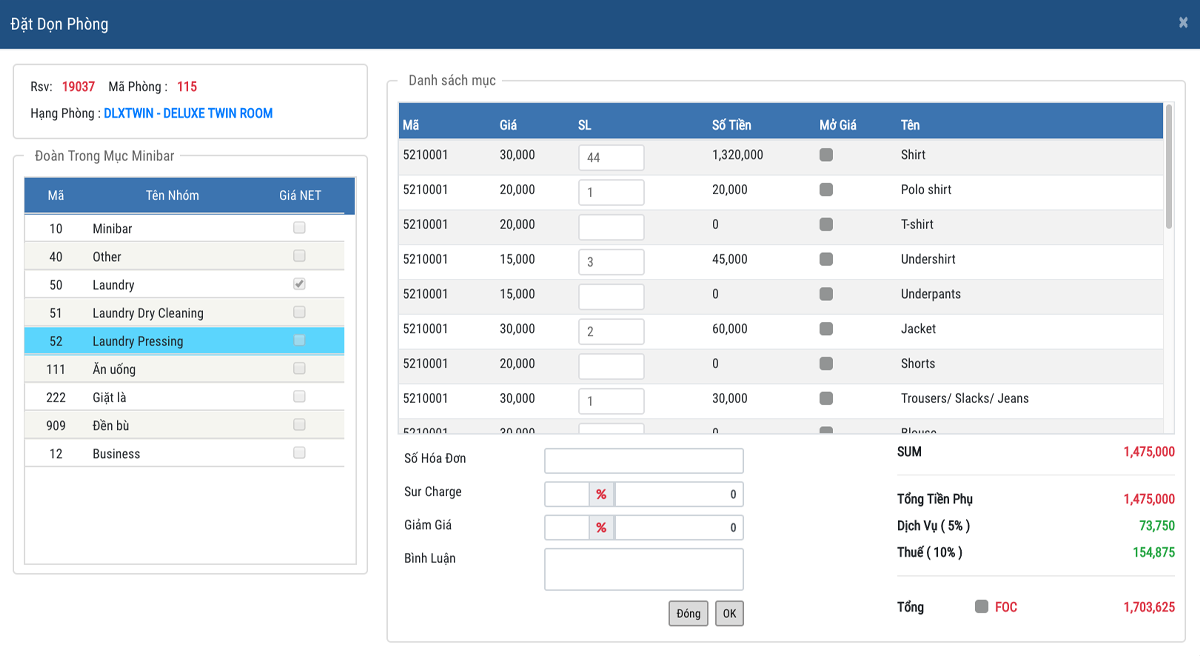
Task: Toggle Giá NET checkbox for Business
Action: (299, 452)
